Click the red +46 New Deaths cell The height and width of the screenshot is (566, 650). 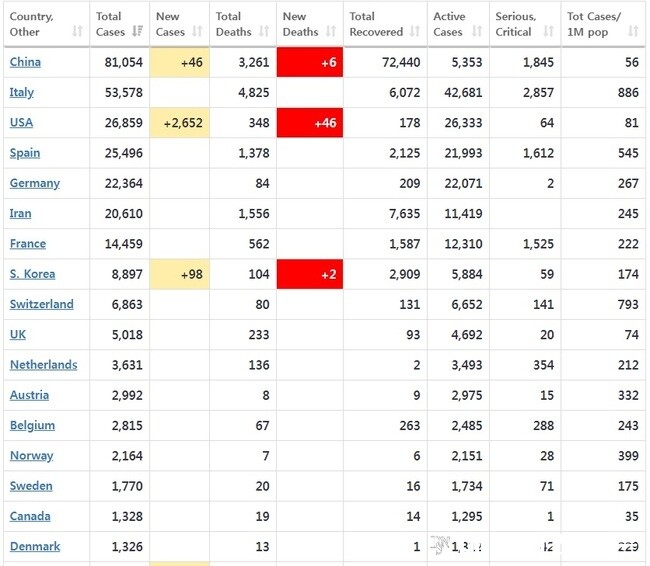point(310,123)
